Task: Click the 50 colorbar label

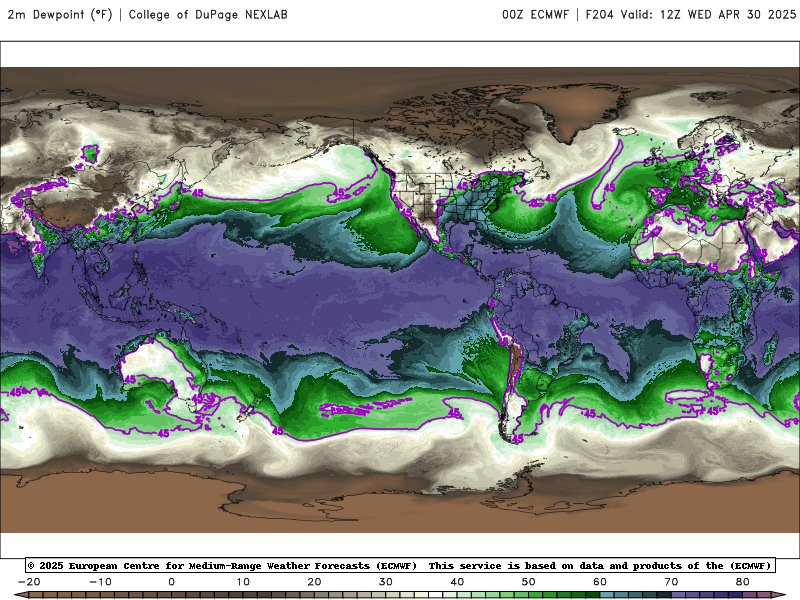Action: (x=529, y=582)
